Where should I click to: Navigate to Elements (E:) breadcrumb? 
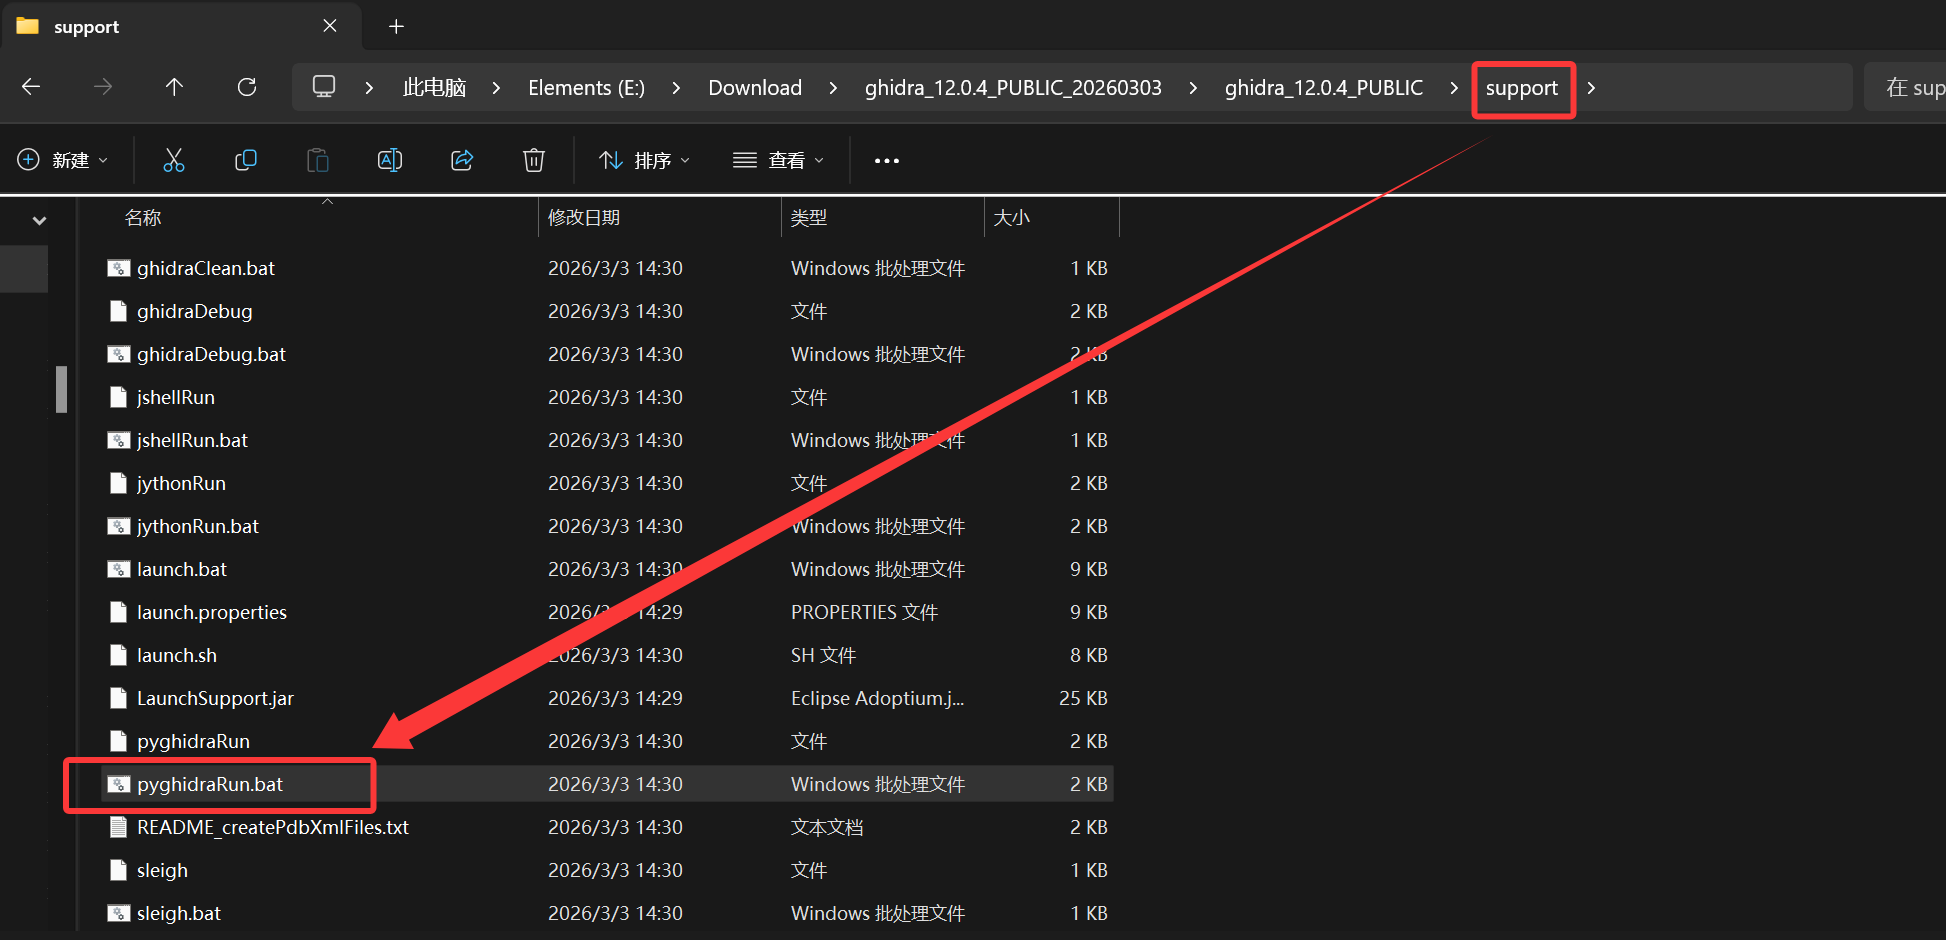[x=586, y=88]
